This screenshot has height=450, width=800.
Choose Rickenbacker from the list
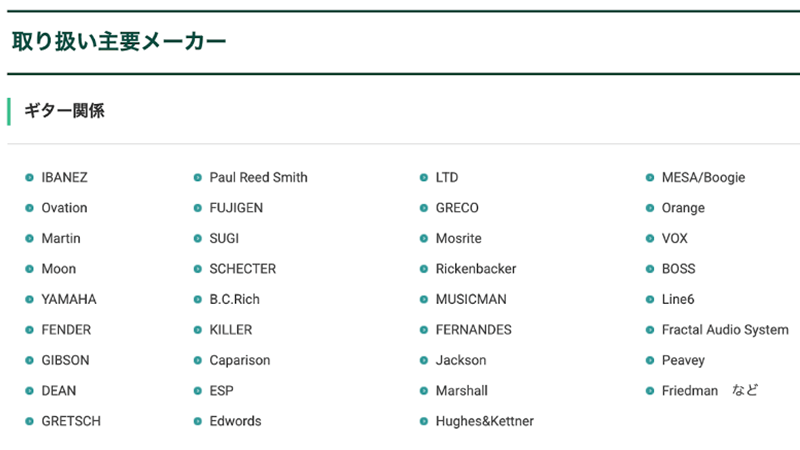(x=476, y=269)
